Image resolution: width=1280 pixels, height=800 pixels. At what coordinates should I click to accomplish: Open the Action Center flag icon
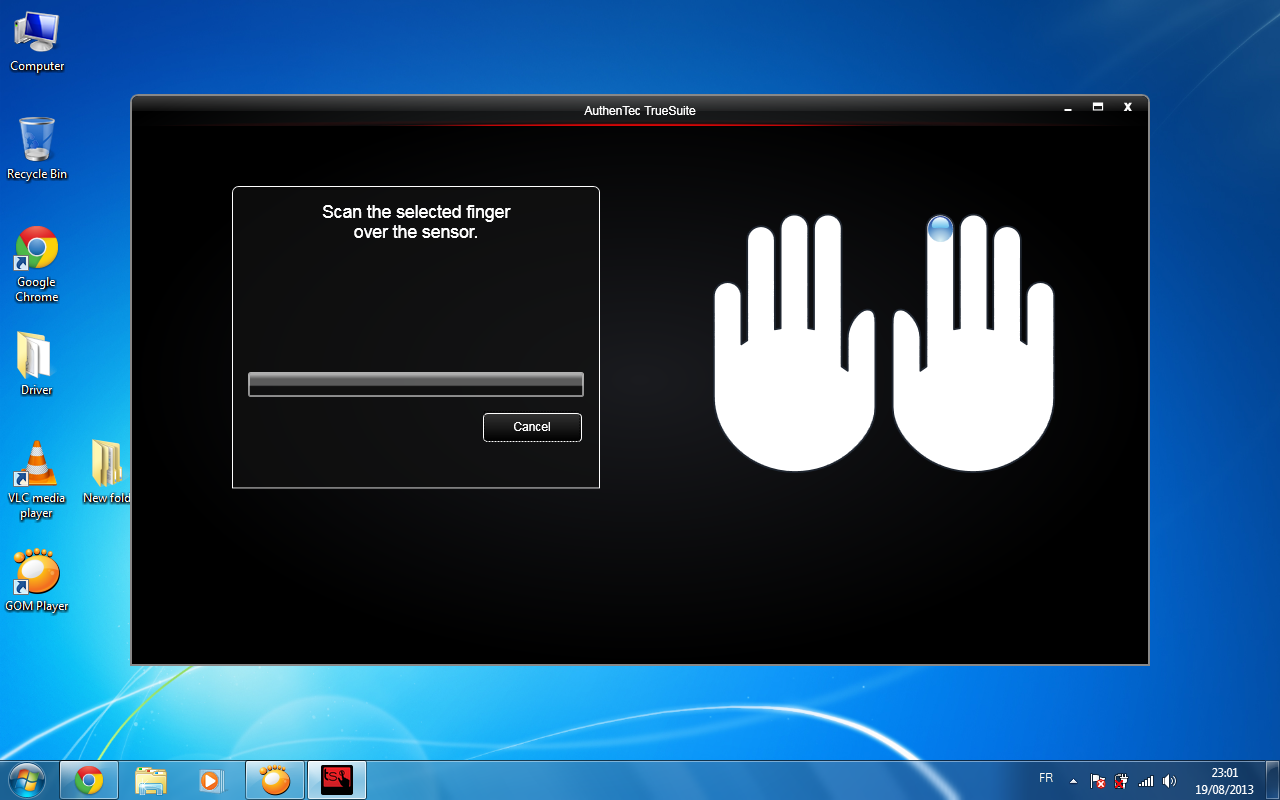point(1098,781)
